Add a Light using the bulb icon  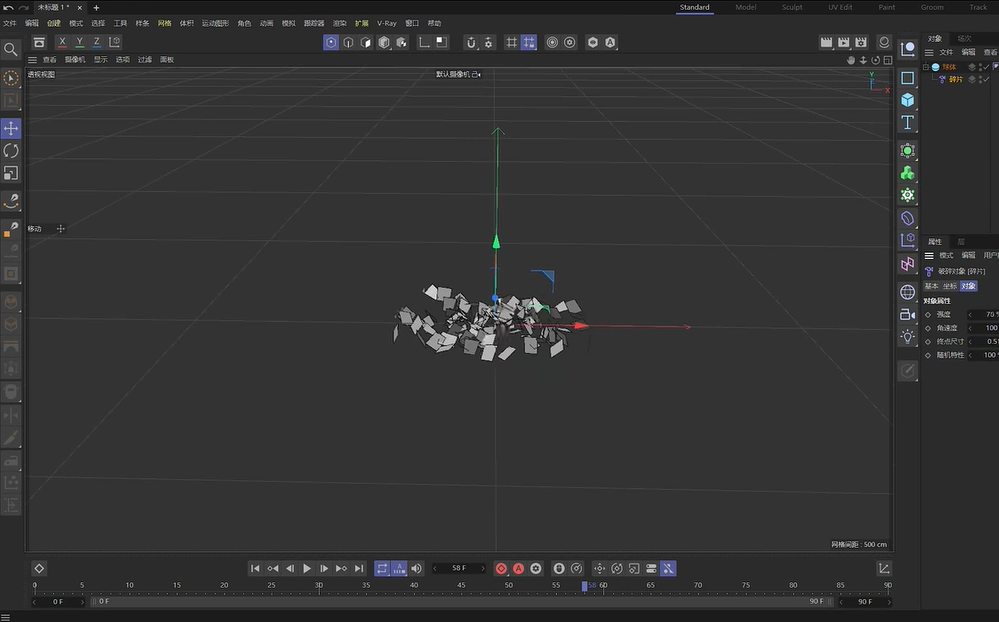(x=907, y=337)
